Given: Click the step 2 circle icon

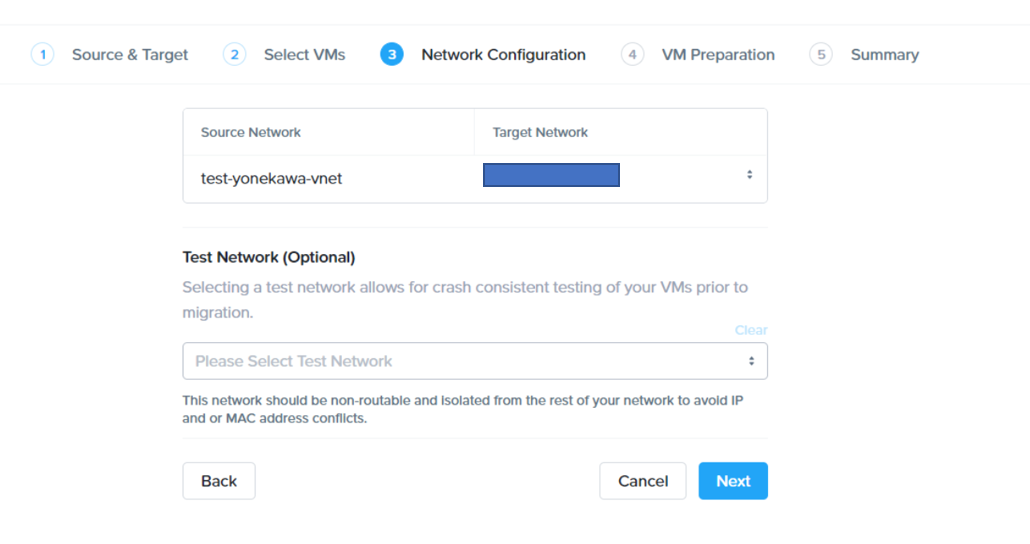Looking at the screenshot, I should coord(234,55).
